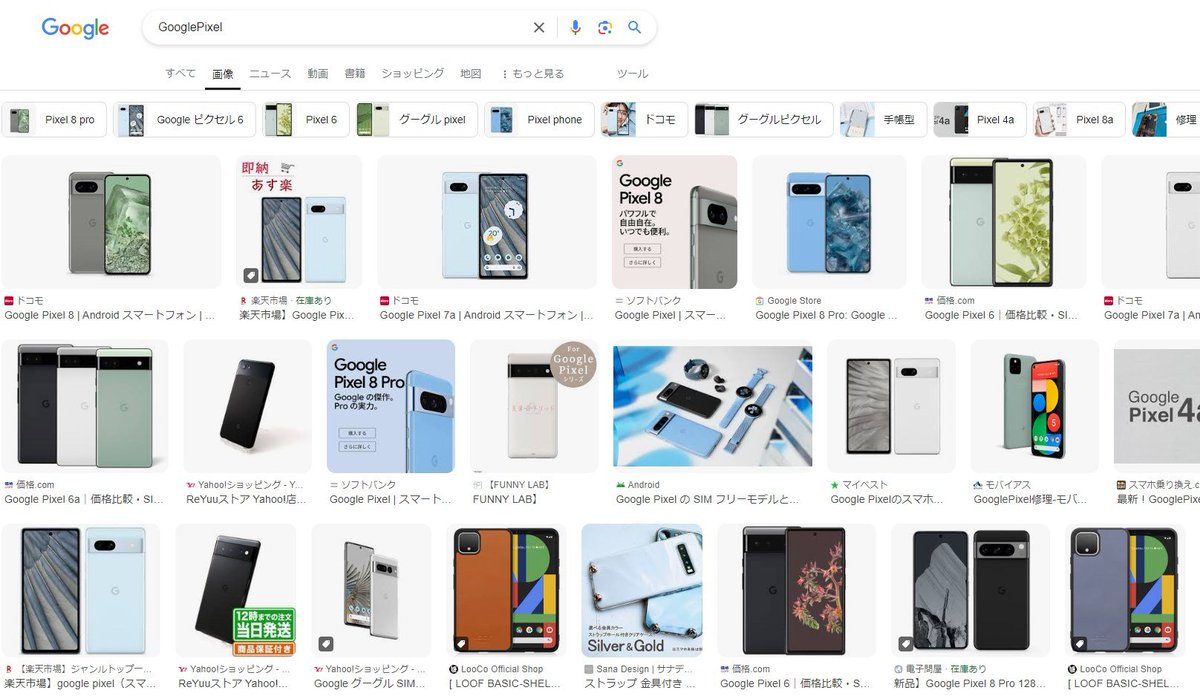
Task: Open the blue Pixel 8 Pro Google Store image
Action: coord(829,222)
